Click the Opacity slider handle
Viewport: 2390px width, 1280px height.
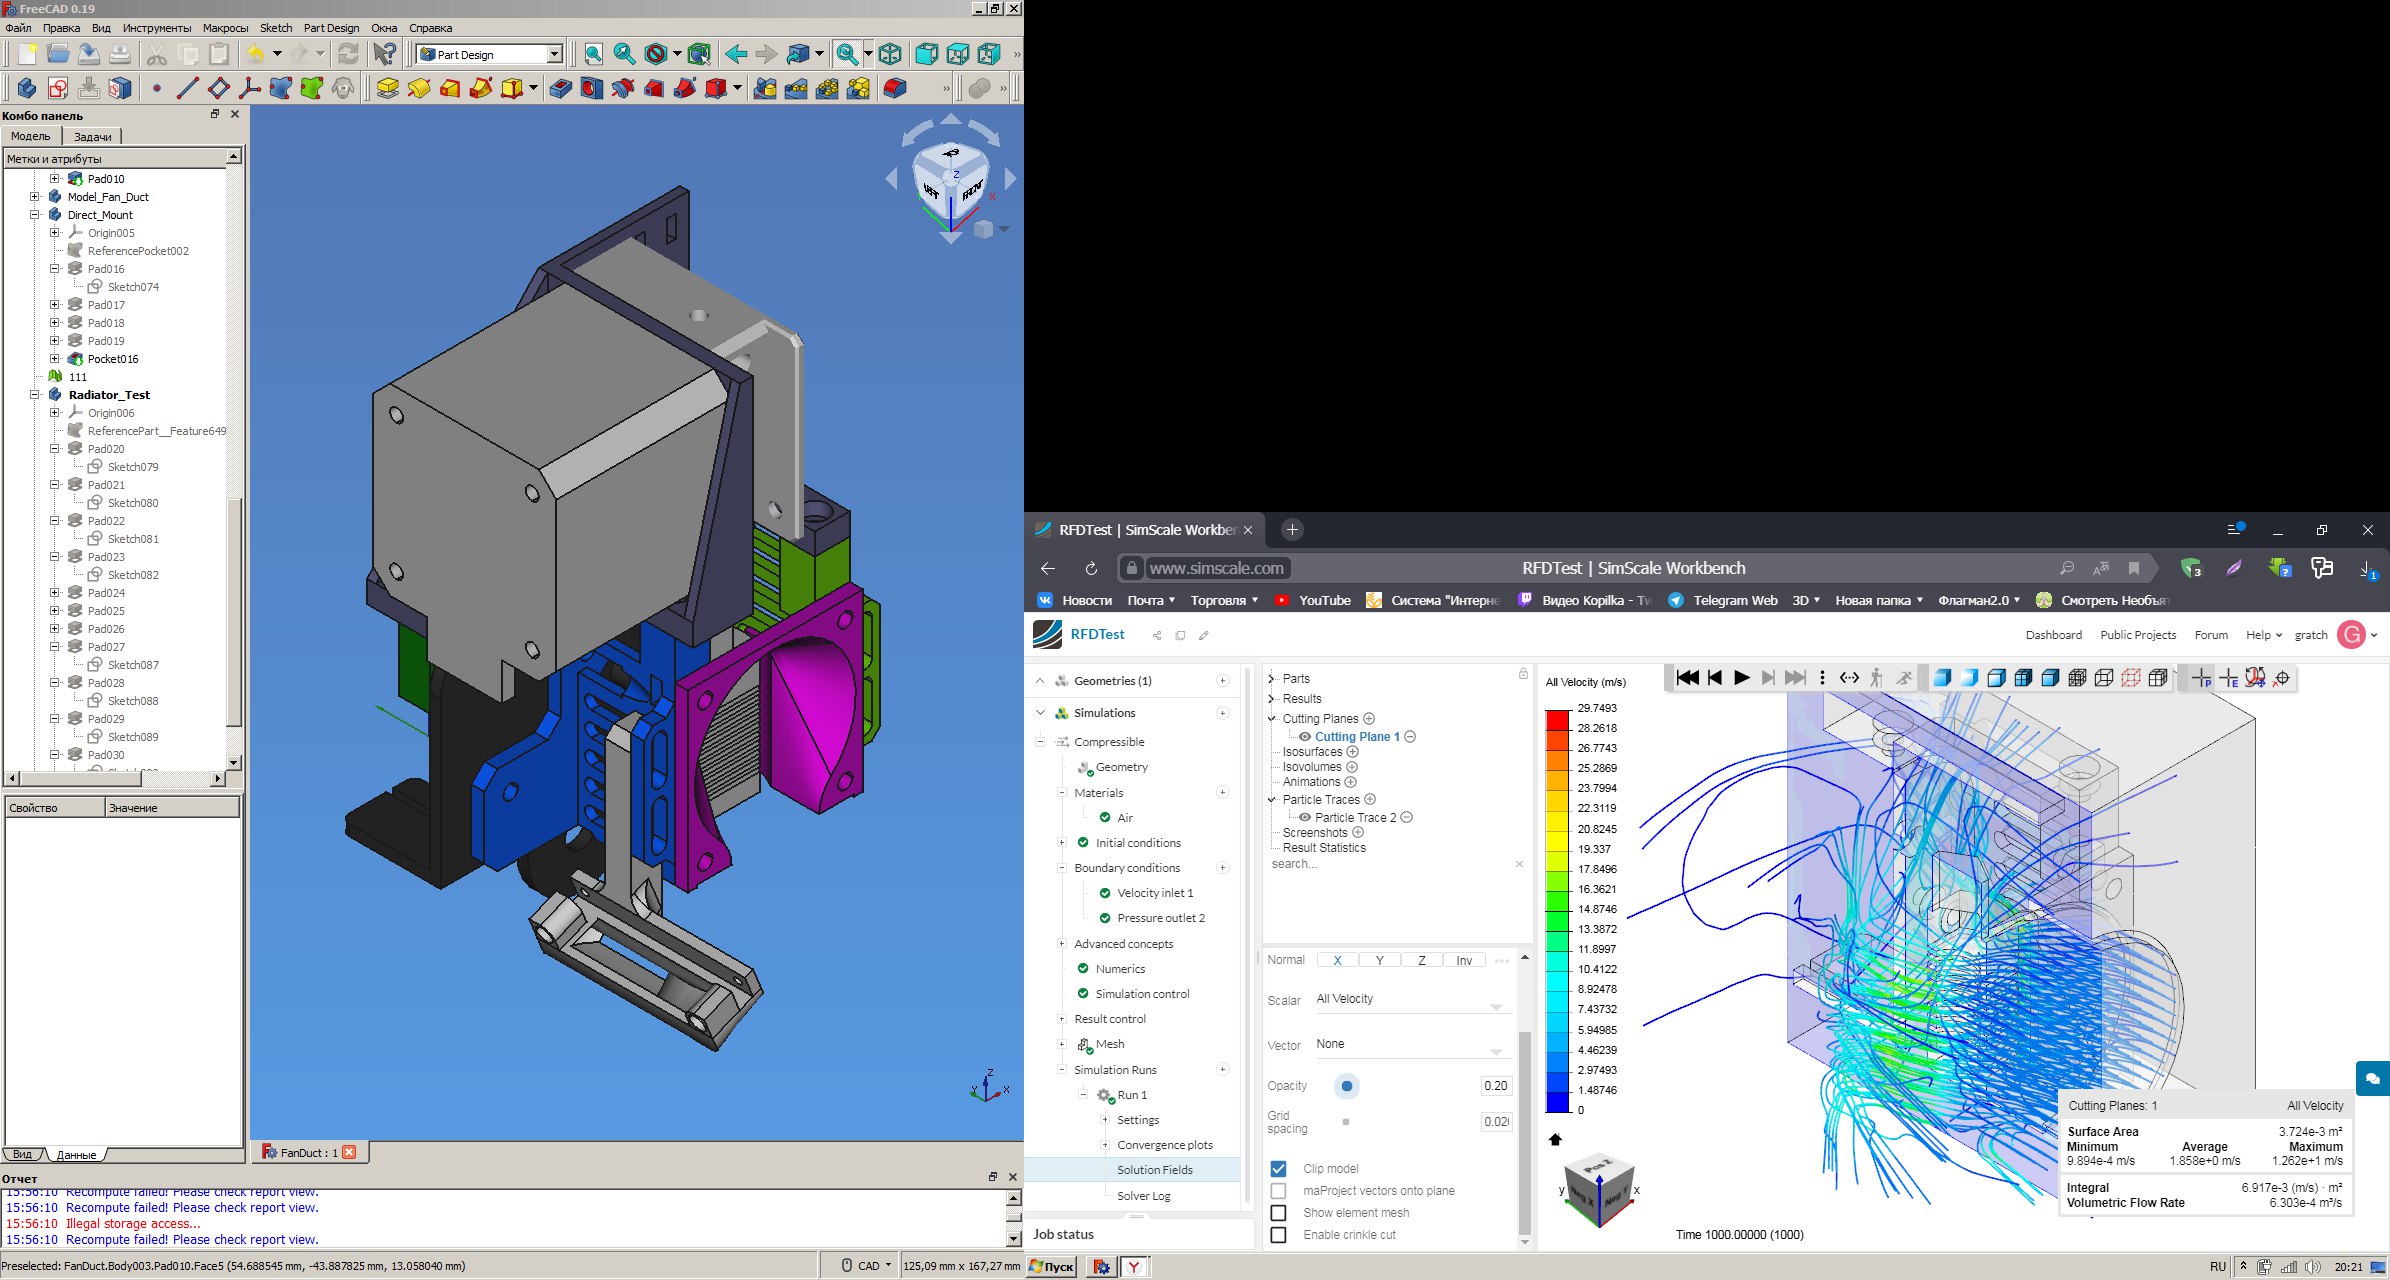click(x=1347, y=1086)
